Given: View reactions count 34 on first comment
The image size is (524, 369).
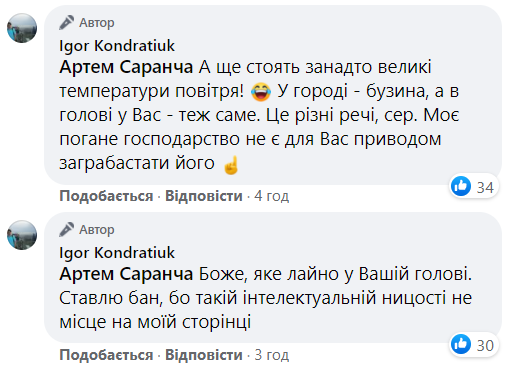Looking at the screenshot, I should click(485, 188).
